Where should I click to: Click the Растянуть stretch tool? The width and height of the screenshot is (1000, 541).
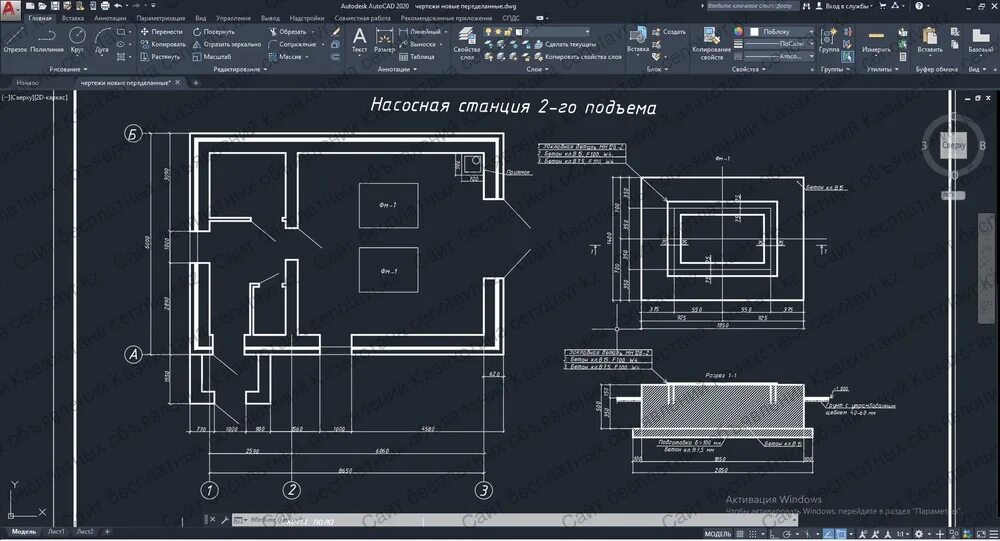click(161, 57)
